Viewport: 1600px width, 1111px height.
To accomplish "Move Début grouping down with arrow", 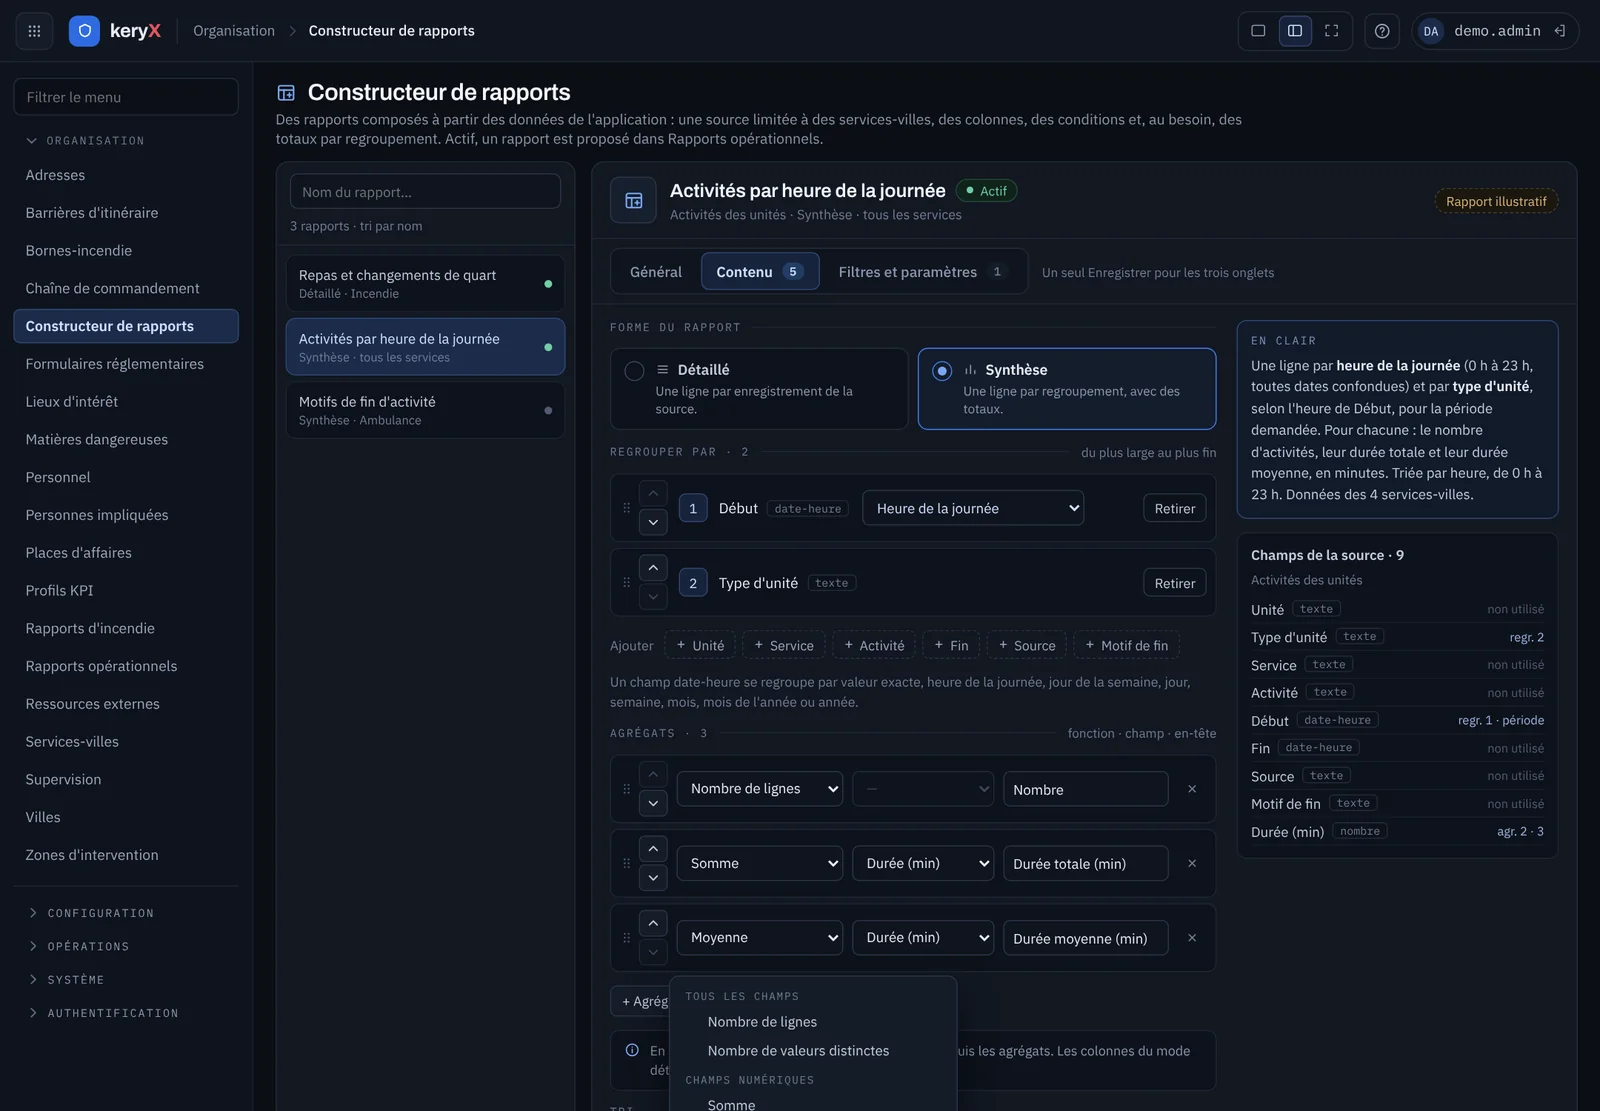I will pyautogui.click(x=653, y=522).
